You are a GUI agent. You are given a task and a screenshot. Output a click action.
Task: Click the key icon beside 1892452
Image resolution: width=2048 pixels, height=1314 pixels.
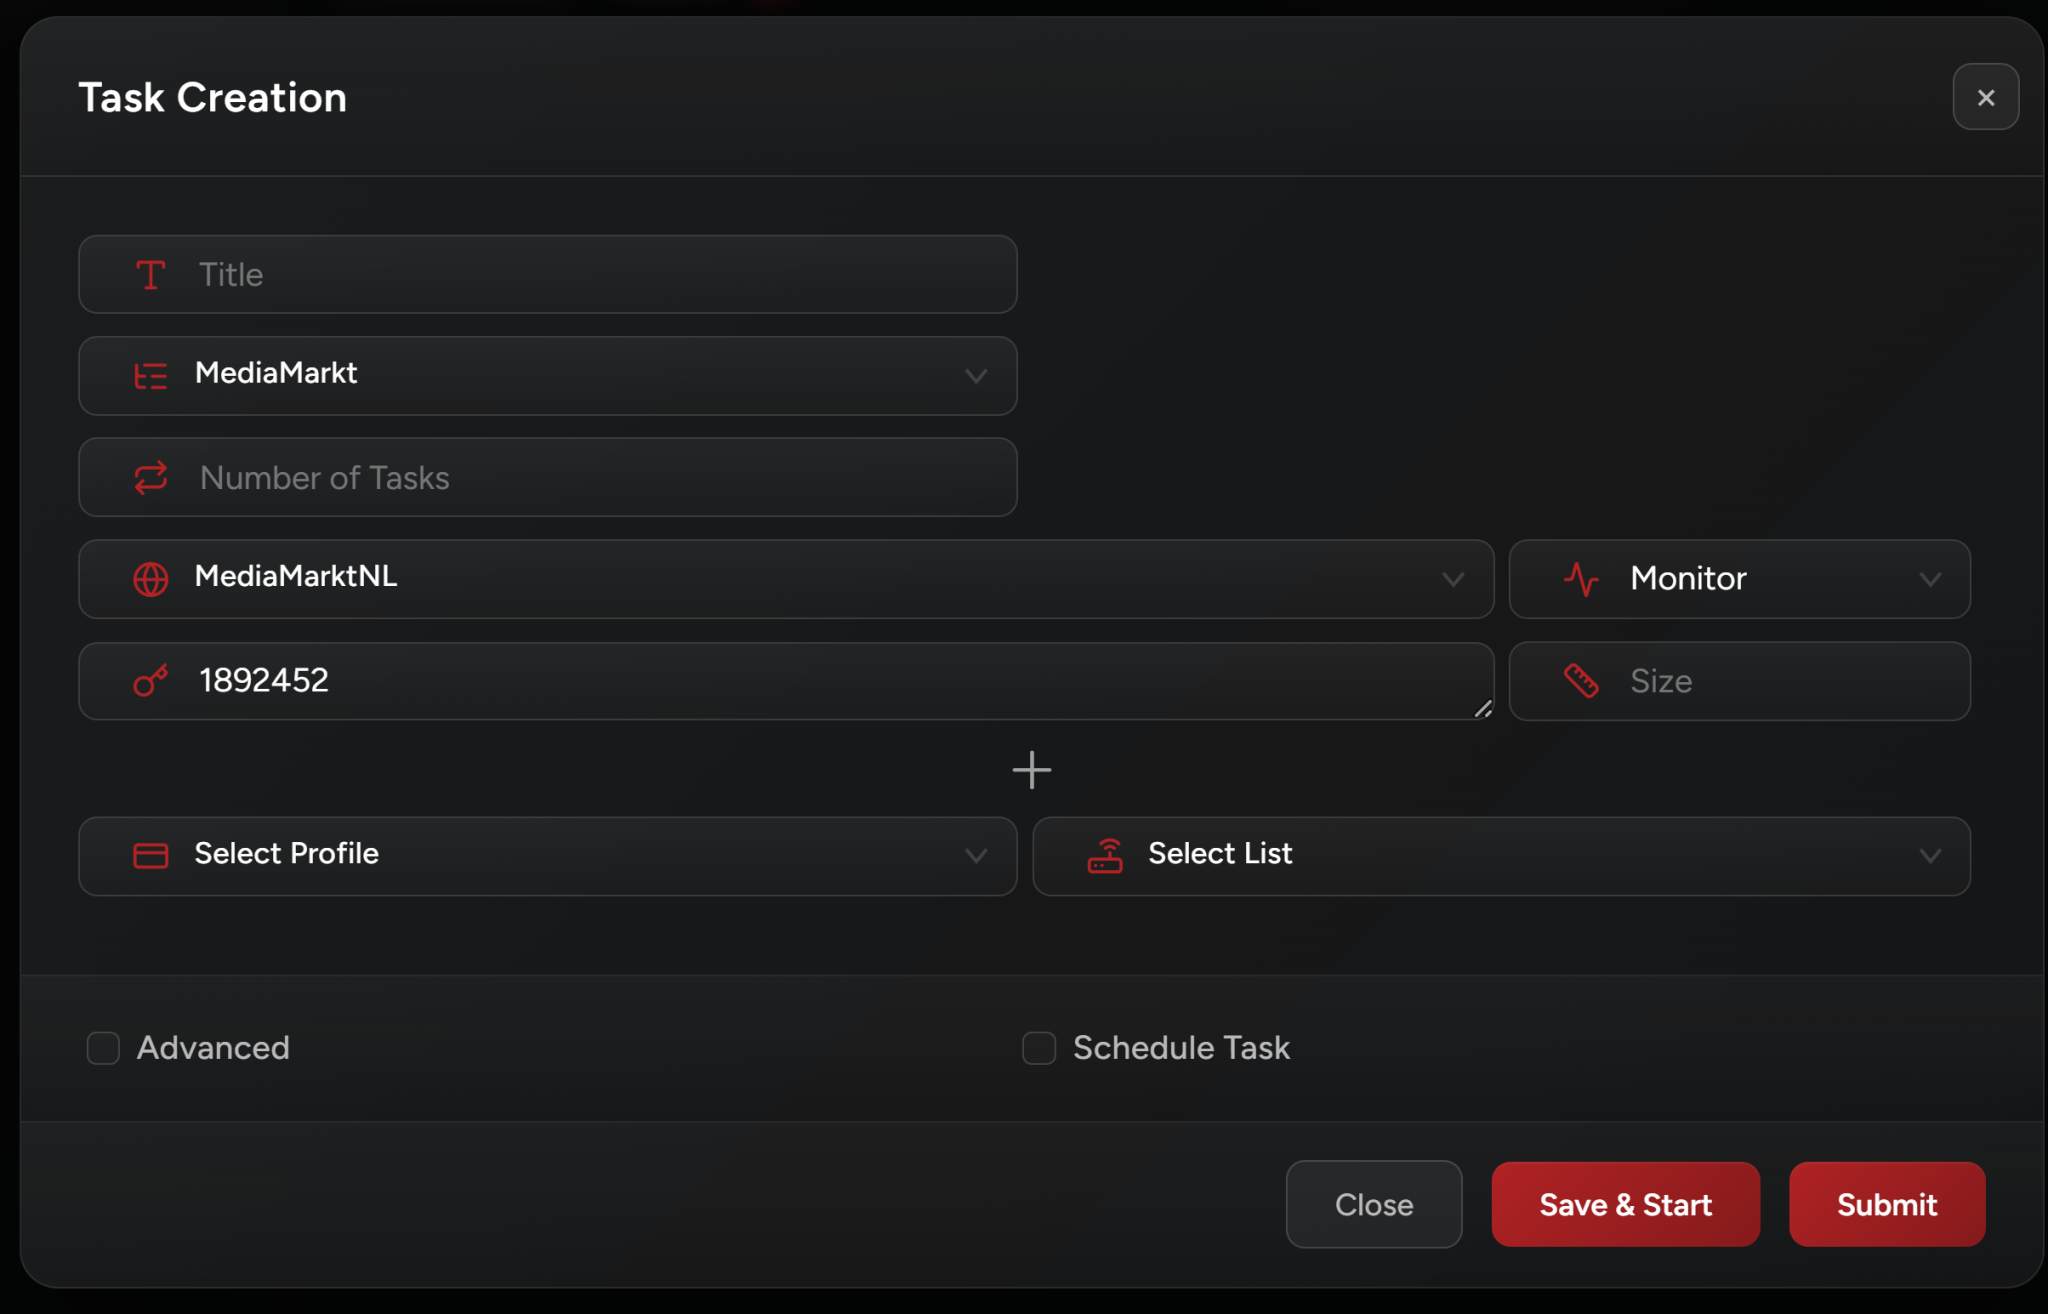[151, 681]
